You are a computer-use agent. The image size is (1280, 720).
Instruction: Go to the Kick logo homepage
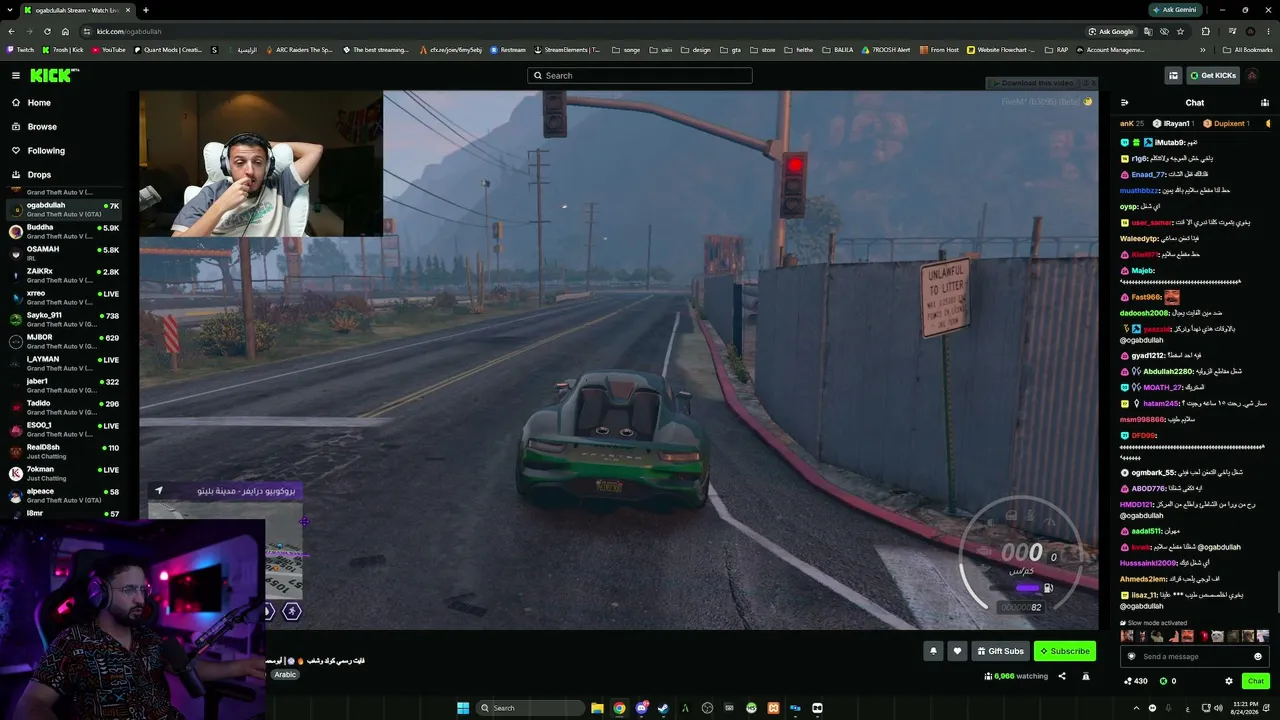[53, 75]
